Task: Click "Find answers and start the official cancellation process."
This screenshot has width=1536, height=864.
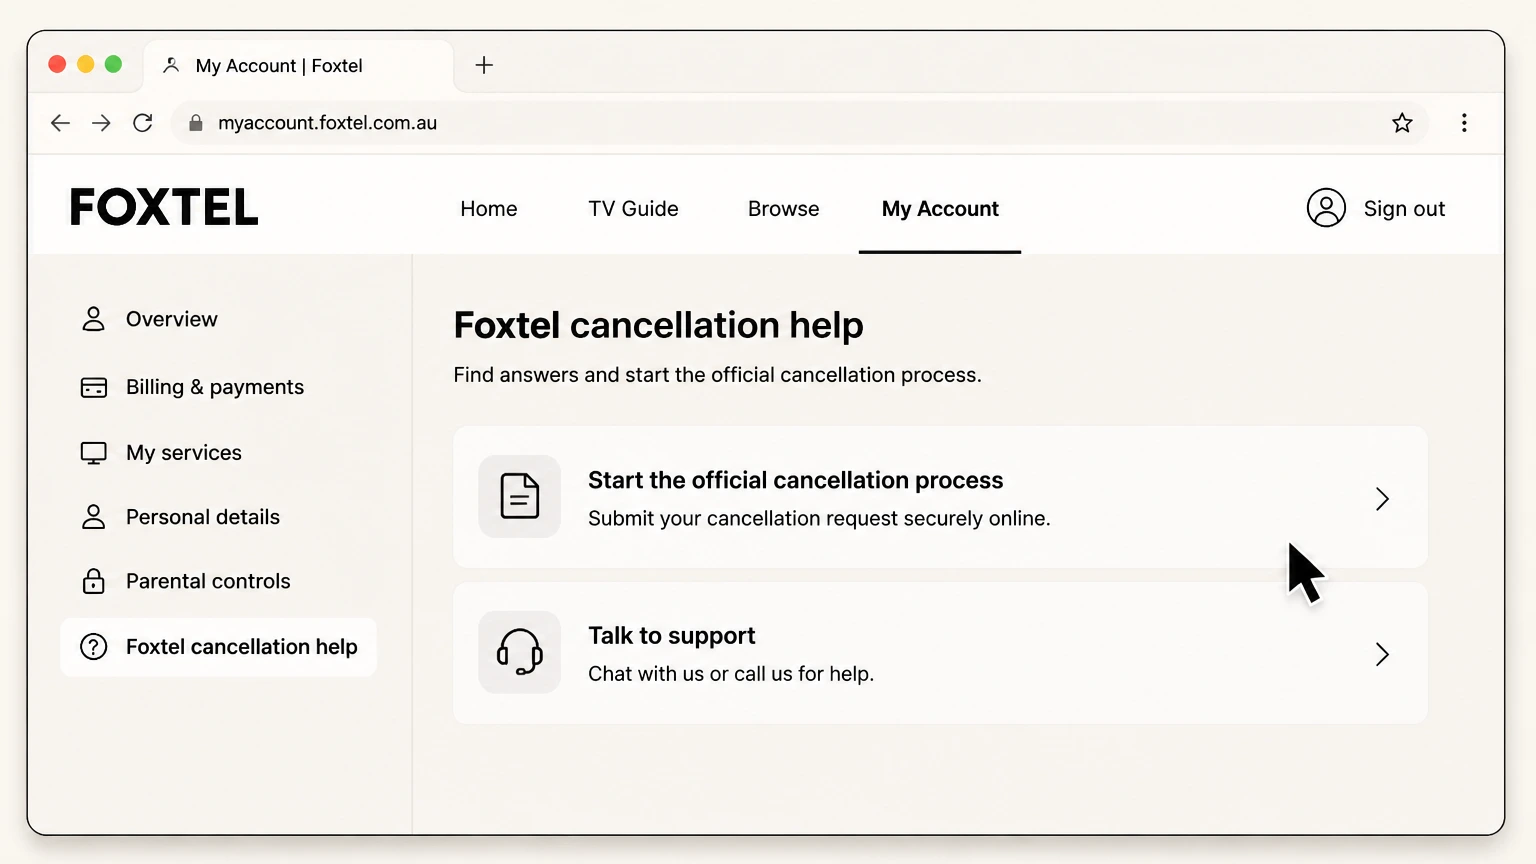Action: coord(717,375)
